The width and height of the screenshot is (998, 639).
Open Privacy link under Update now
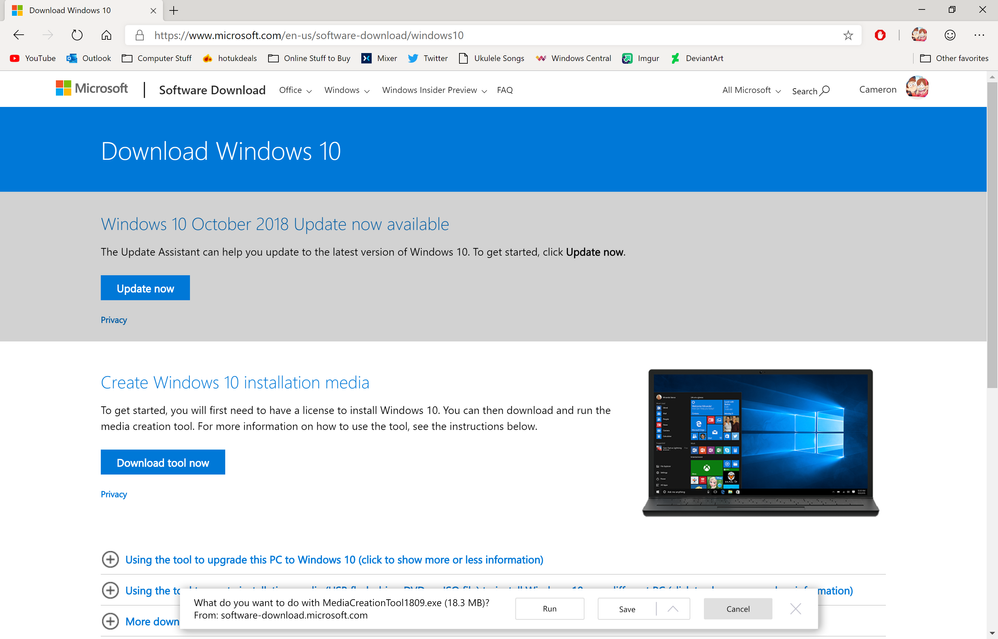(114, 320)
